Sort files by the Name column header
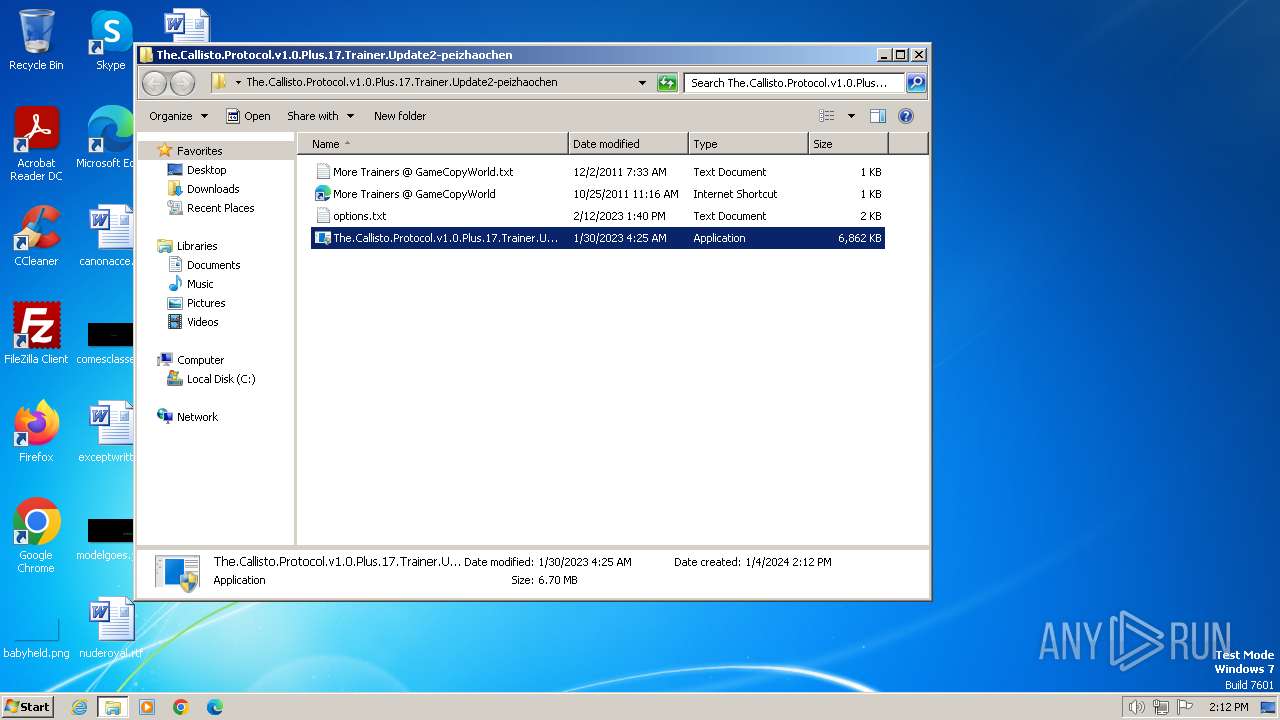This screenshot has width=1280, height=720. (x=433, y=144)
